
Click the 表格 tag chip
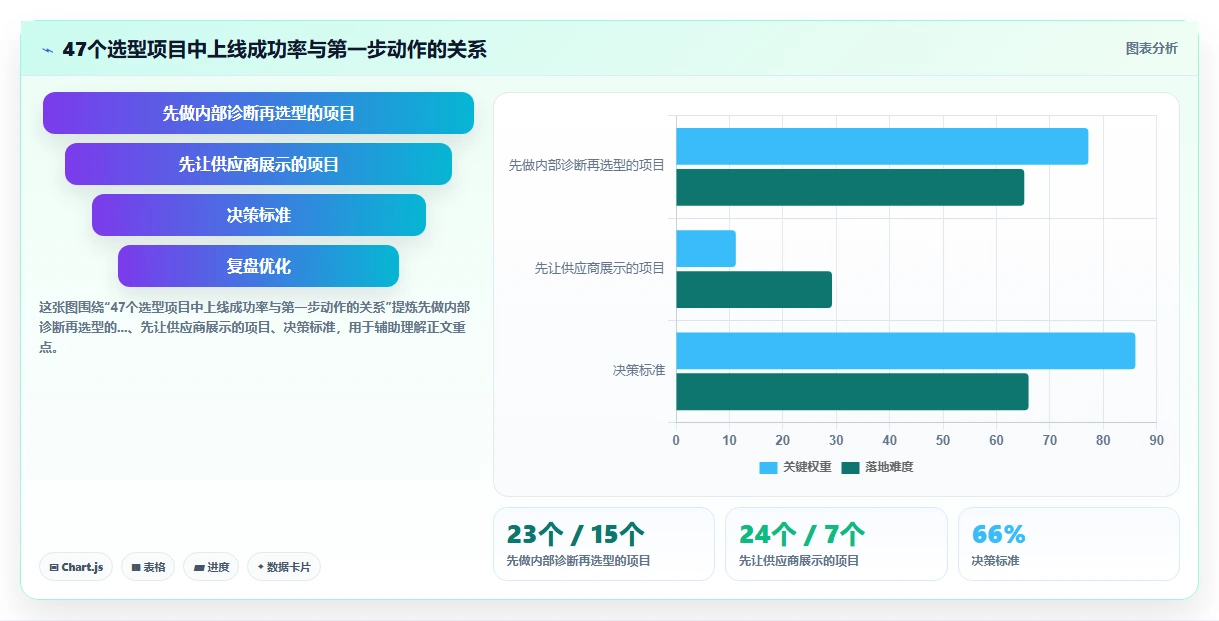coord(148,567)
